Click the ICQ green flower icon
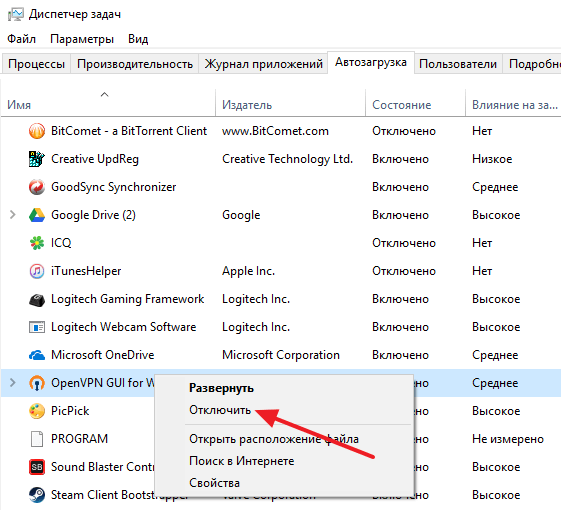The width and height of the screenshot is (561, 510). point(37,243)
